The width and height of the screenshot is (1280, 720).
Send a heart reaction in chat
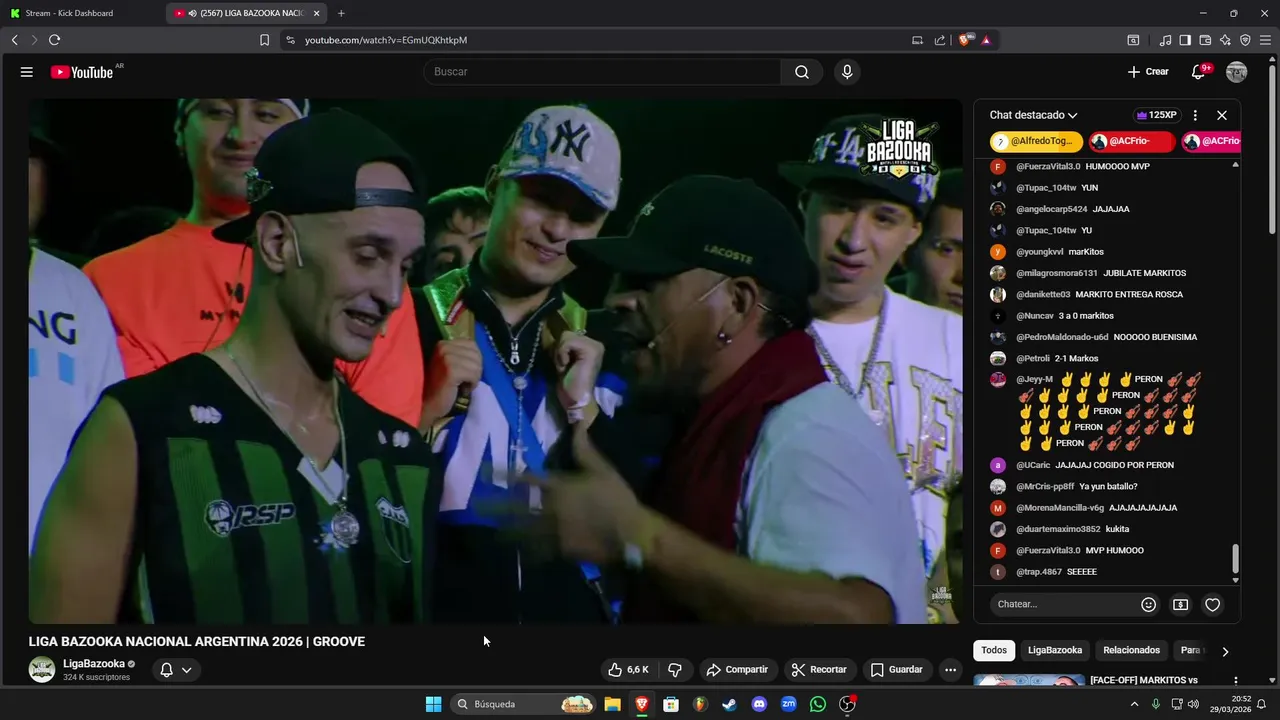1212,604
